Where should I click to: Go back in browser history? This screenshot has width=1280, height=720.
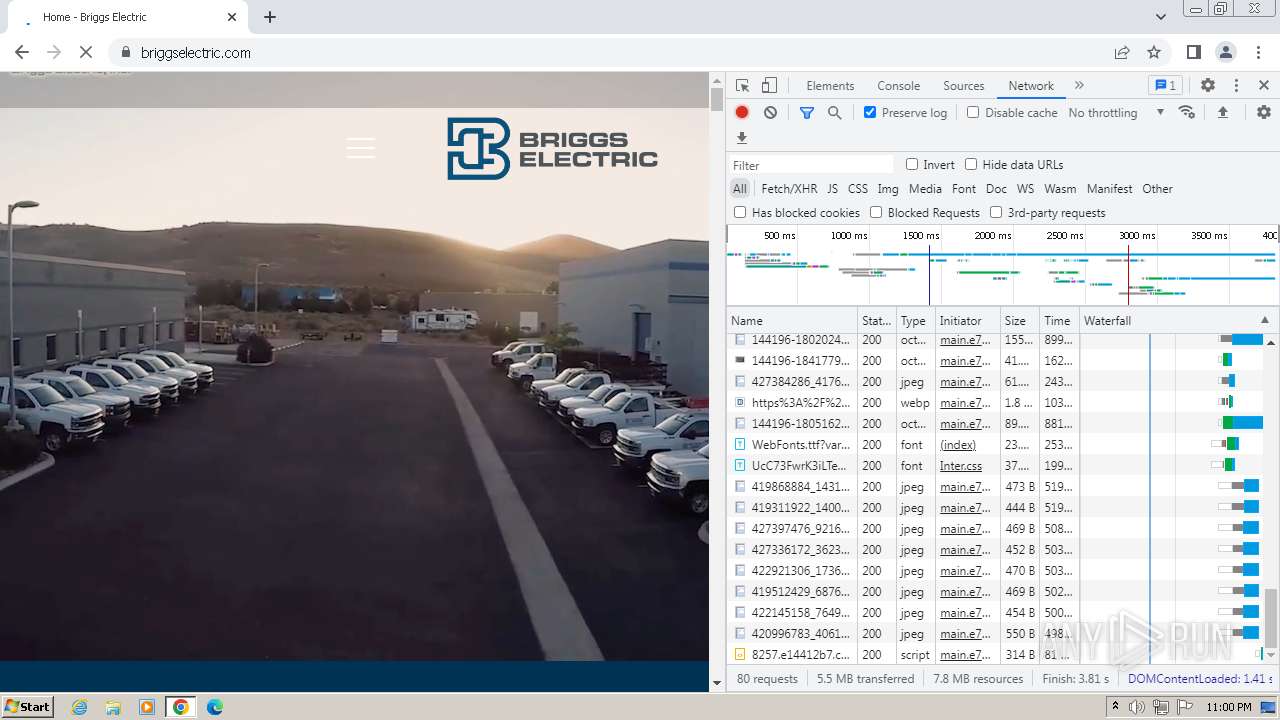(22, 52)
